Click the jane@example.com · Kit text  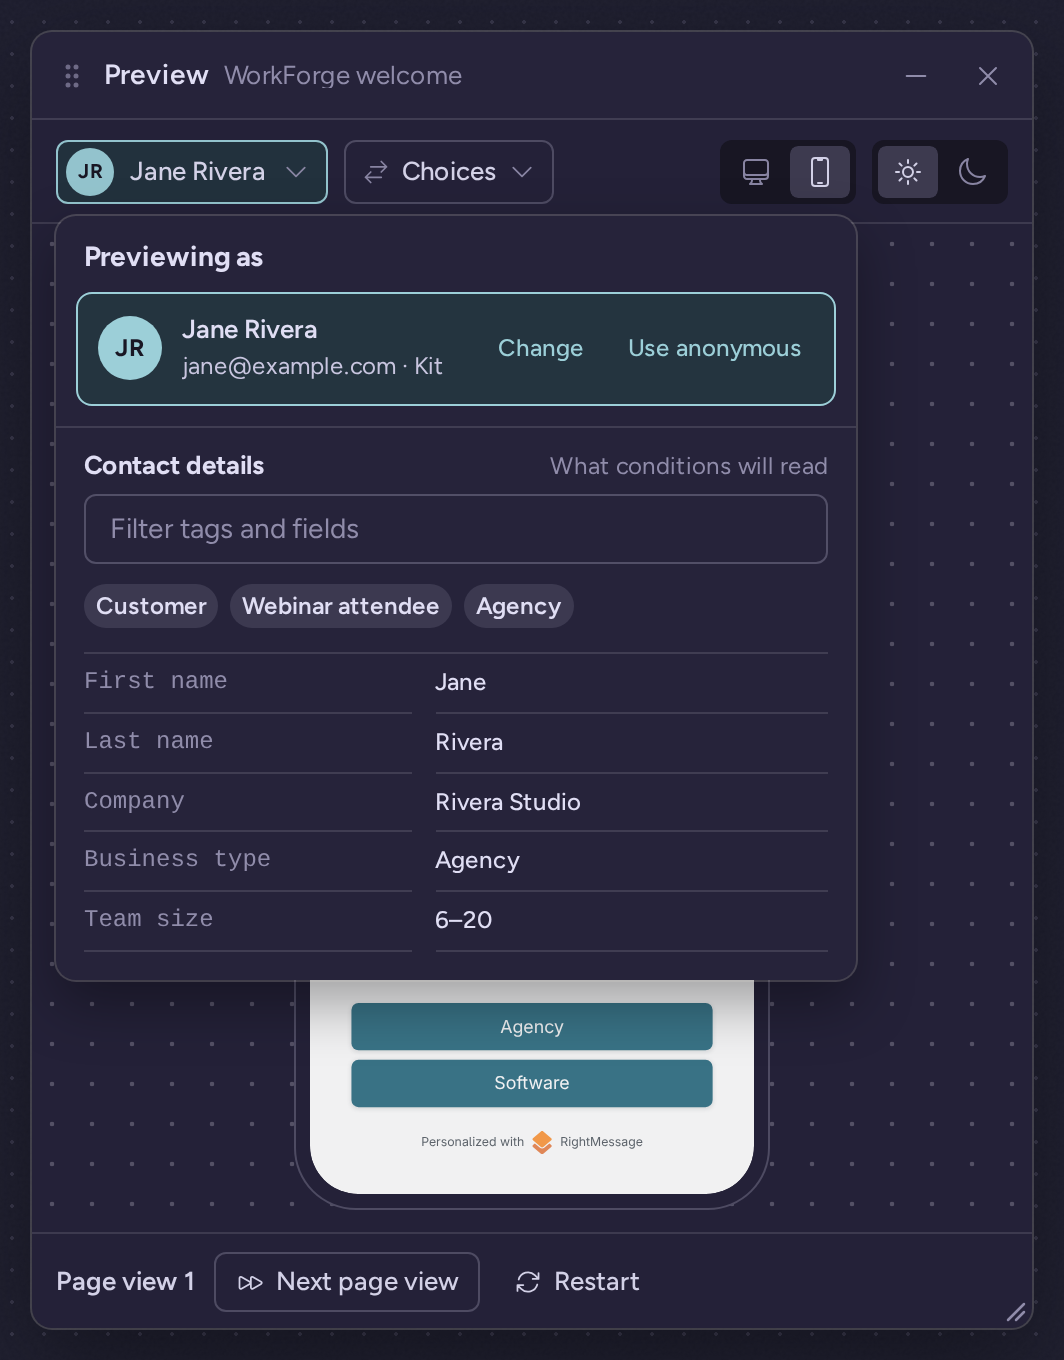312,366
